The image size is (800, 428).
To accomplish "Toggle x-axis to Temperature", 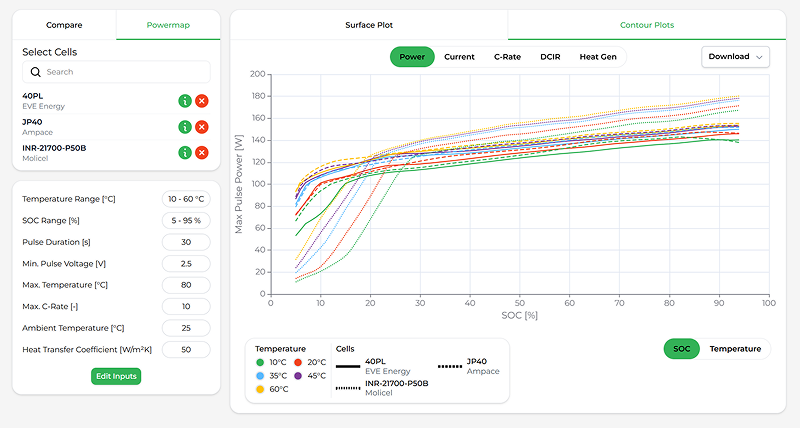I will [734, 349].
